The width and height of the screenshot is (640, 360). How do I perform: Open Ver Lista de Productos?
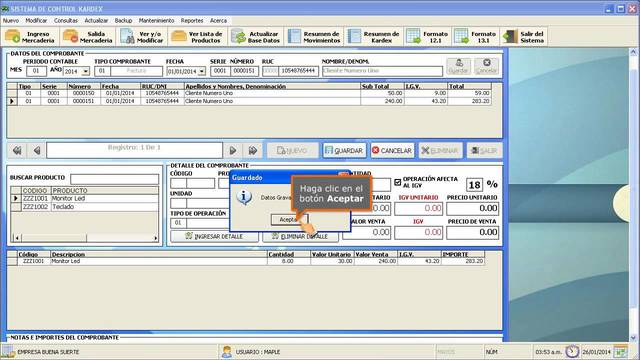tap(197, 37)
